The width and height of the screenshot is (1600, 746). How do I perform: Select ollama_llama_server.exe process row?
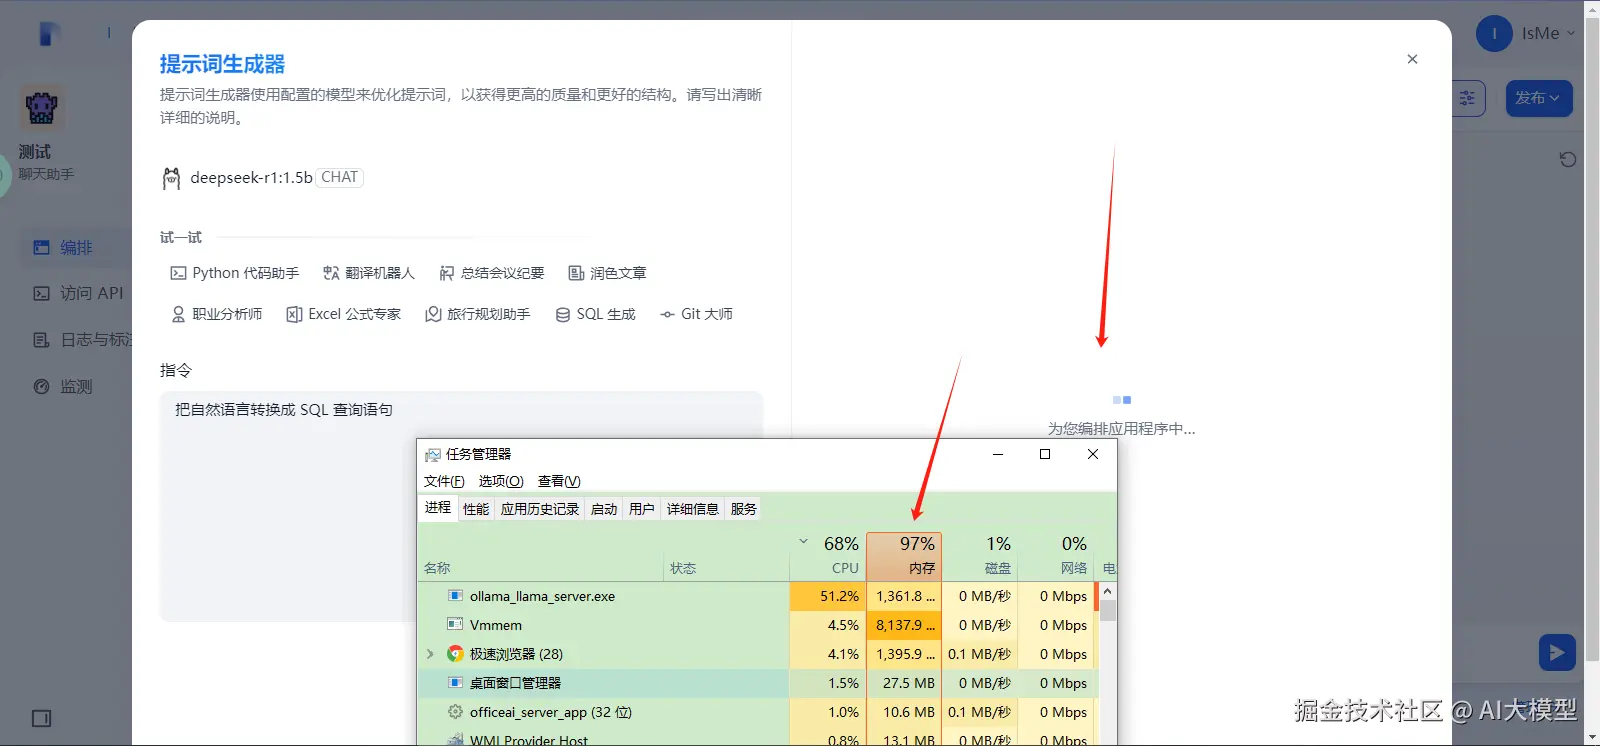click(758, 596)
